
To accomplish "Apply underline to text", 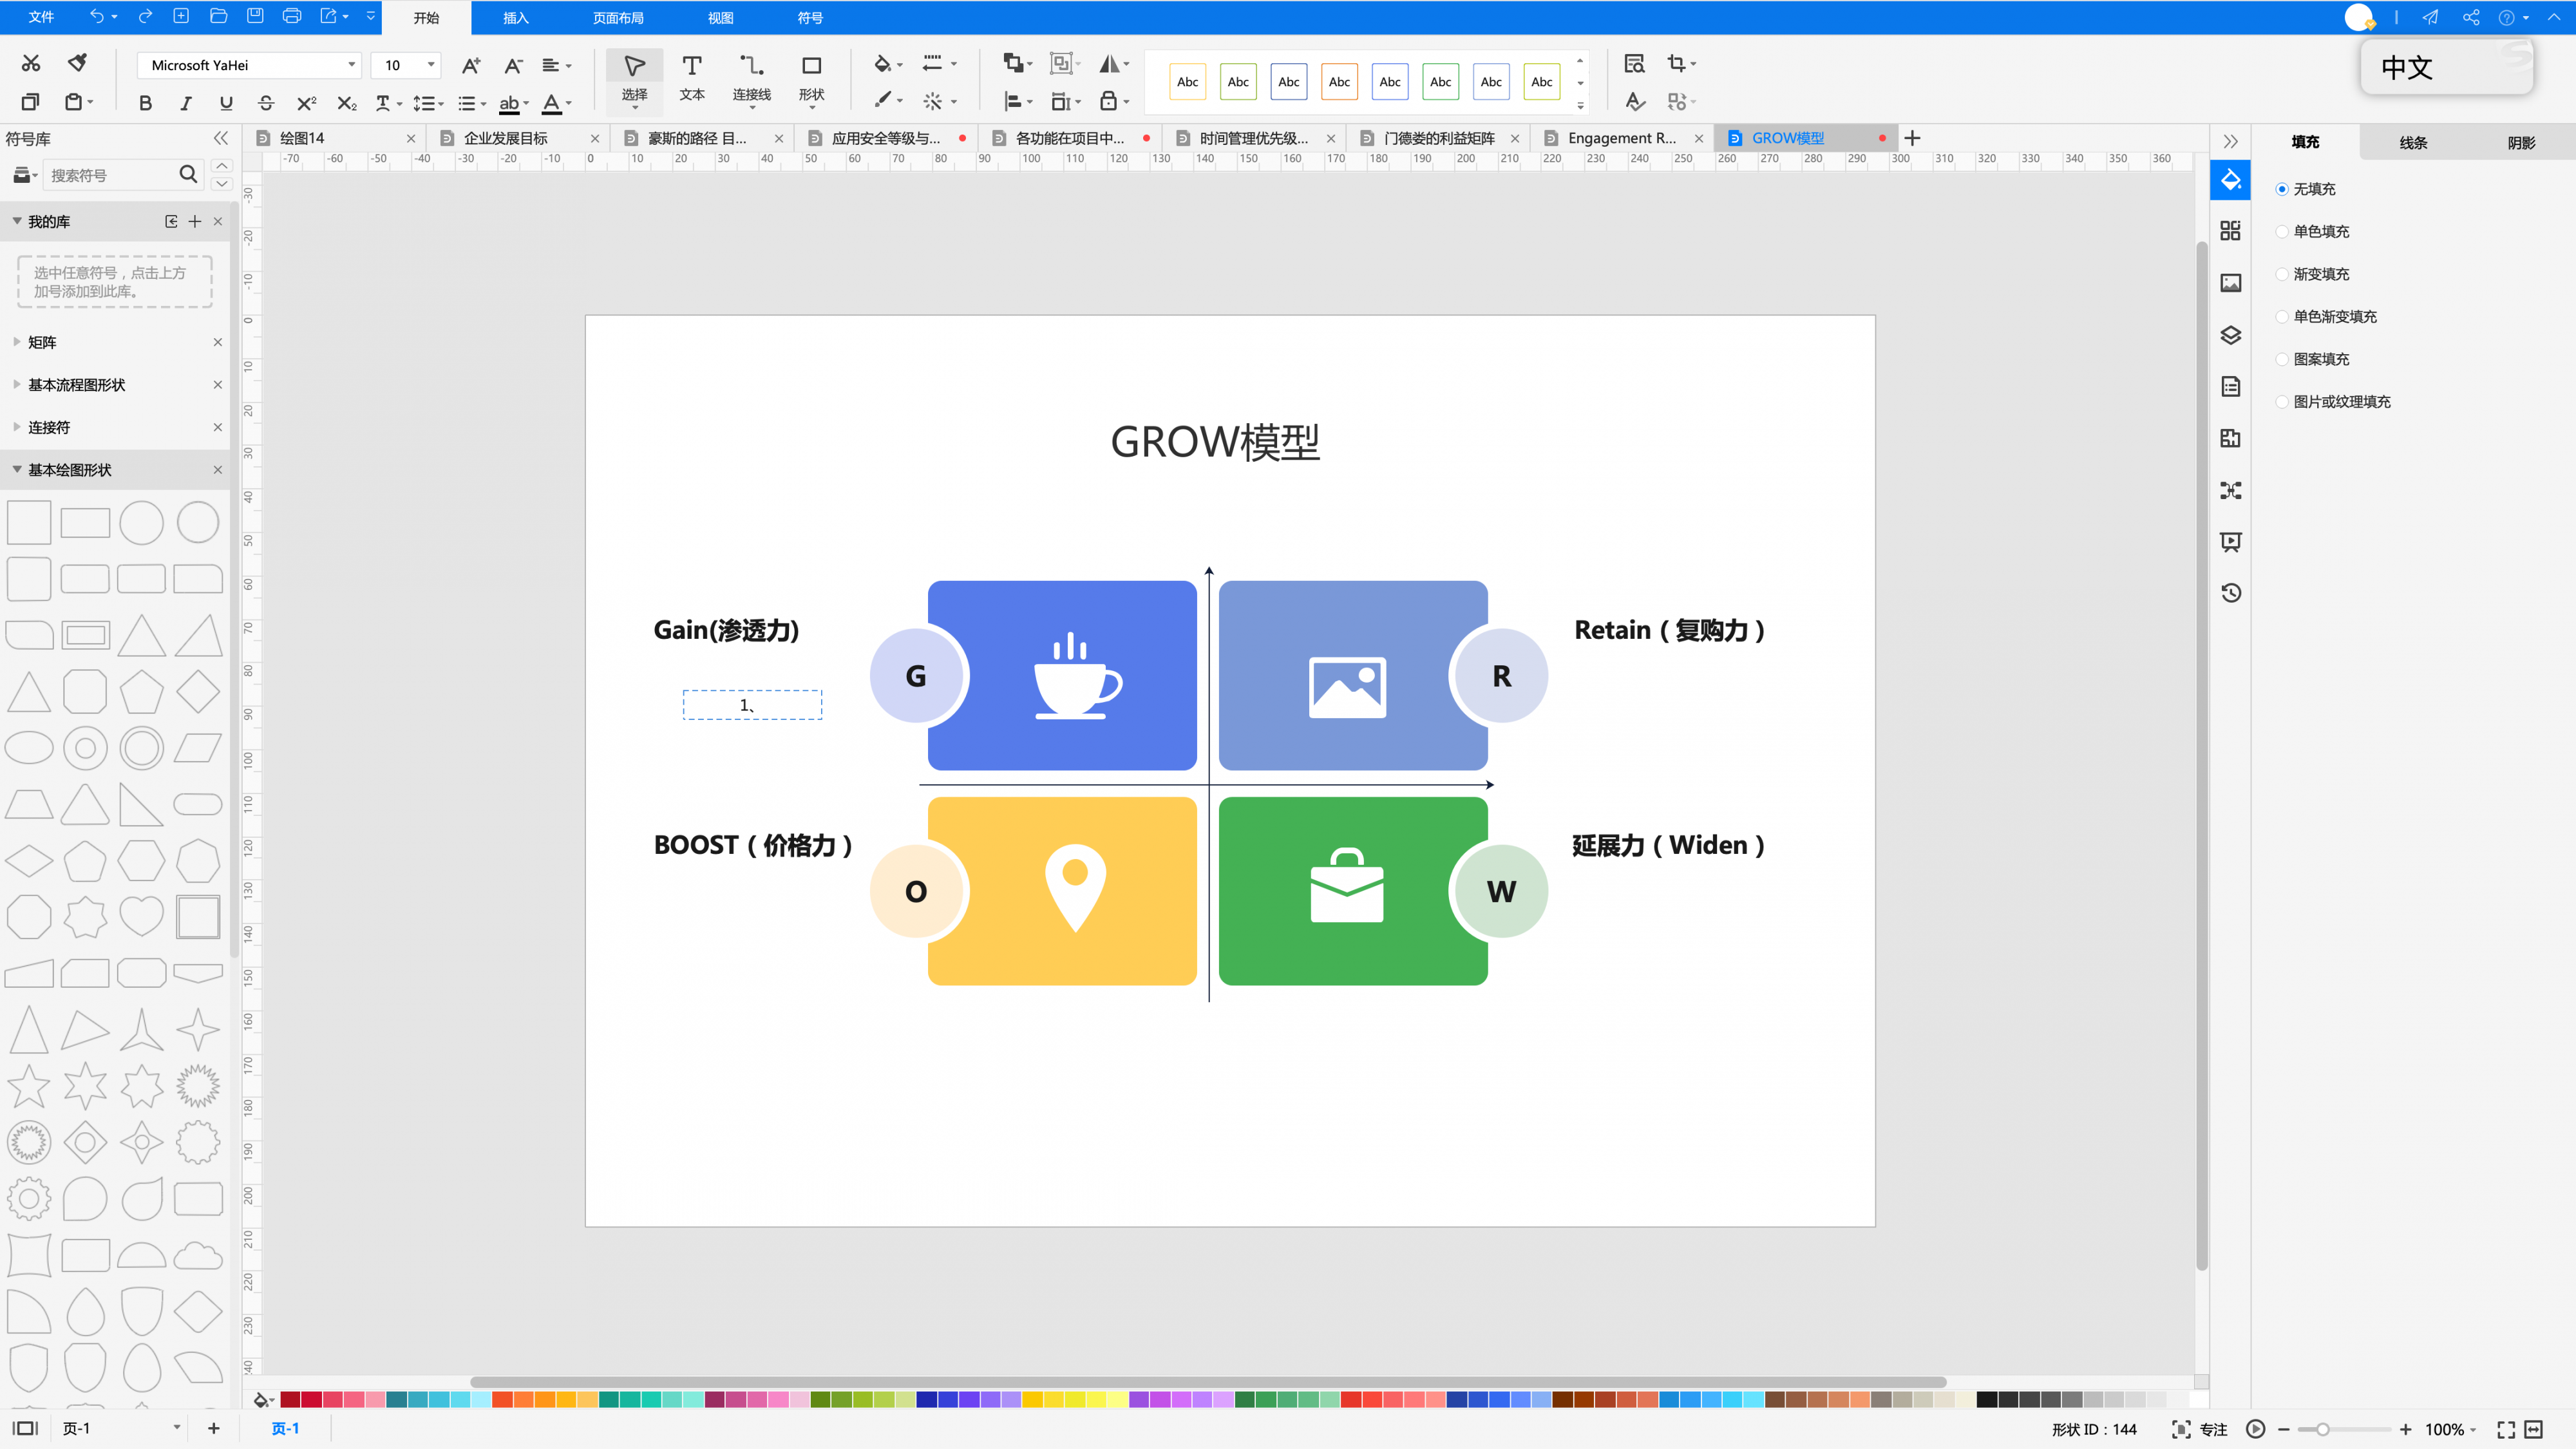I will pos(226,103).
